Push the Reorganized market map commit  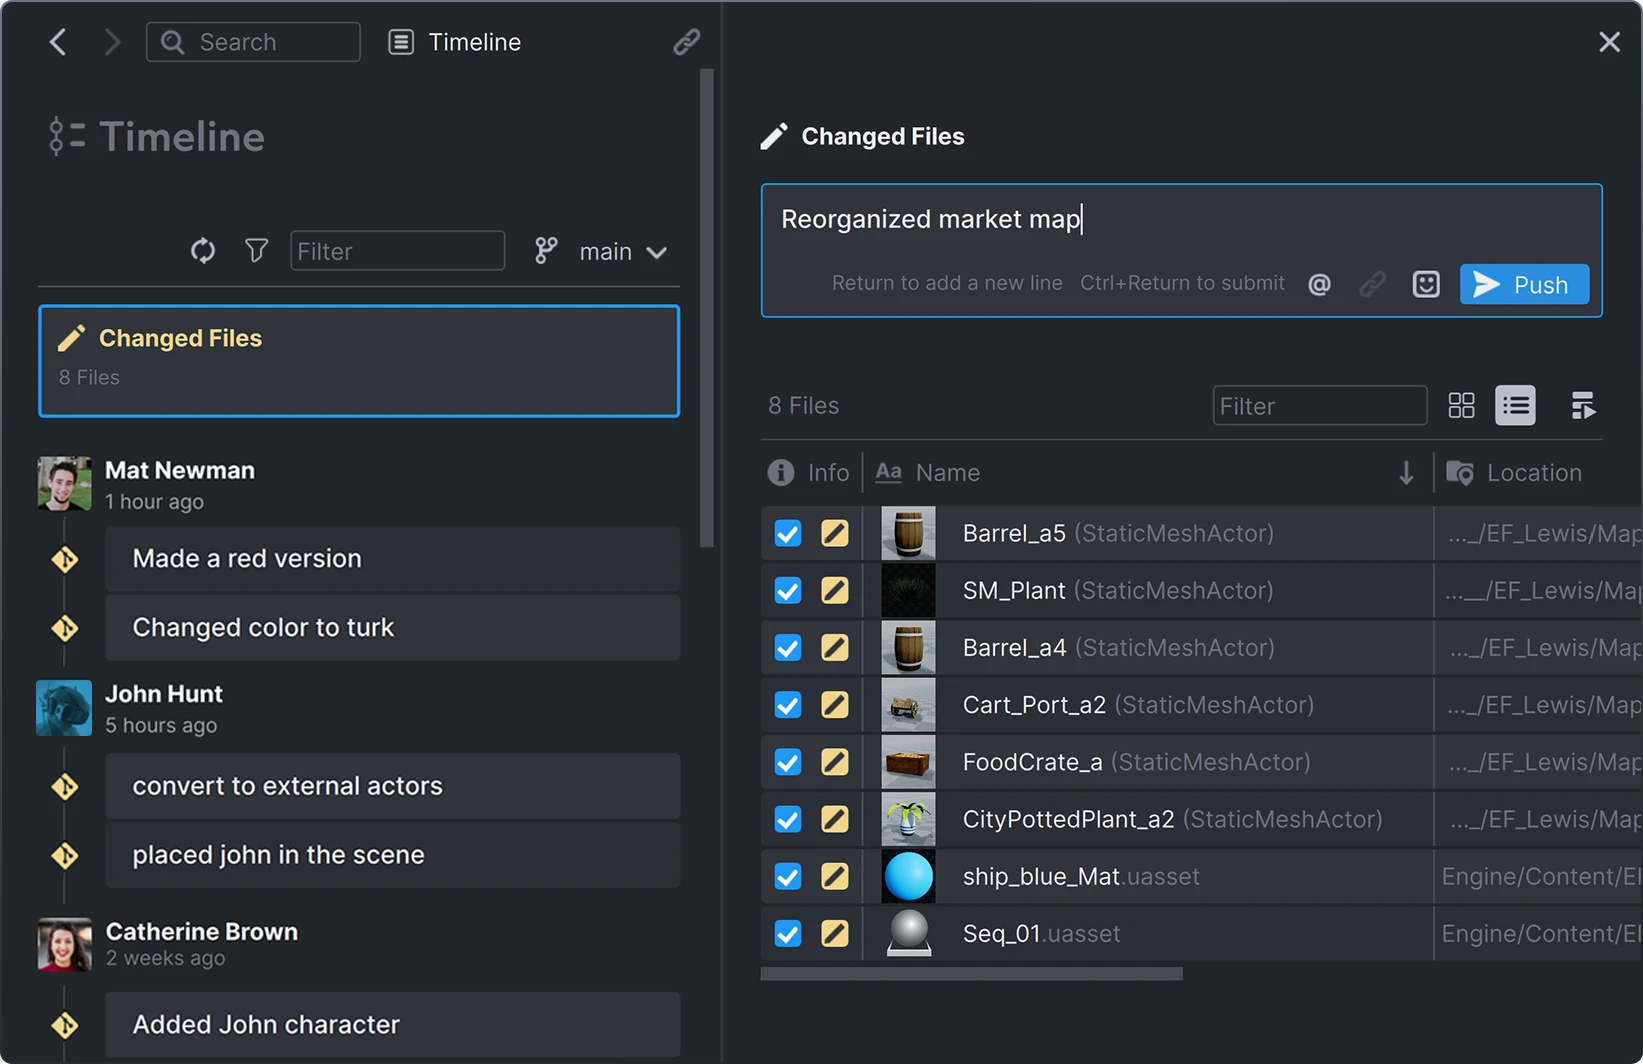click(1524, 284)
